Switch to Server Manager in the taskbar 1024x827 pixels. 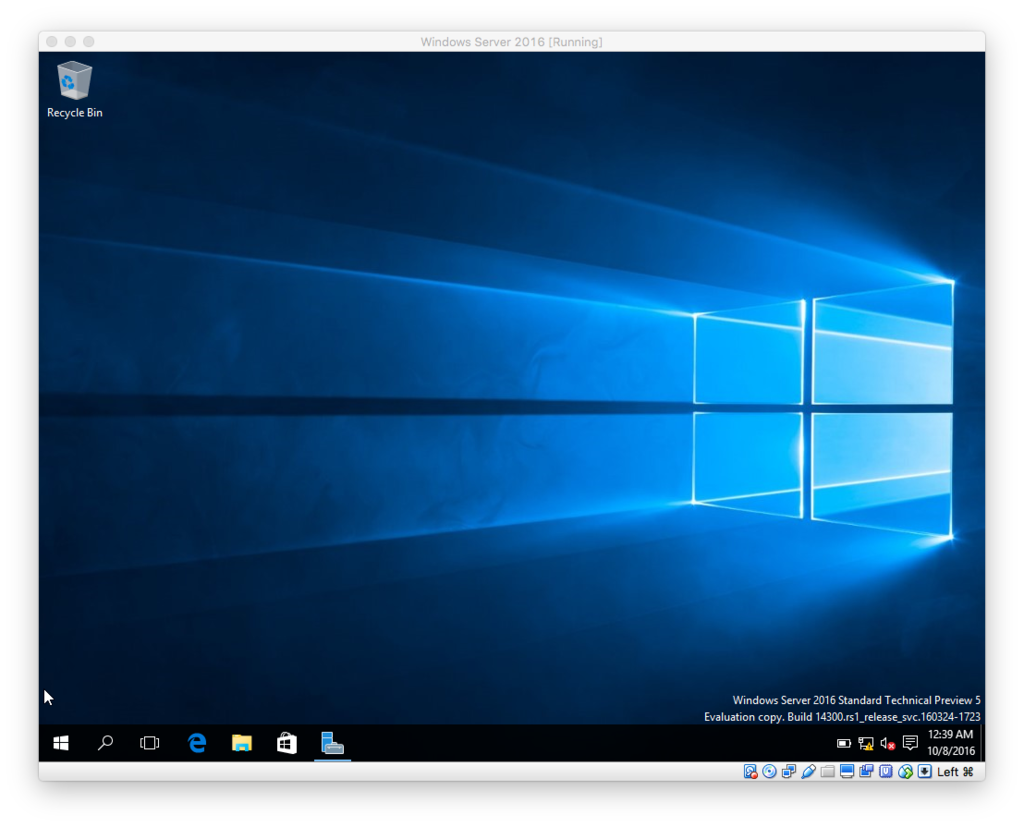coord(332,743)
